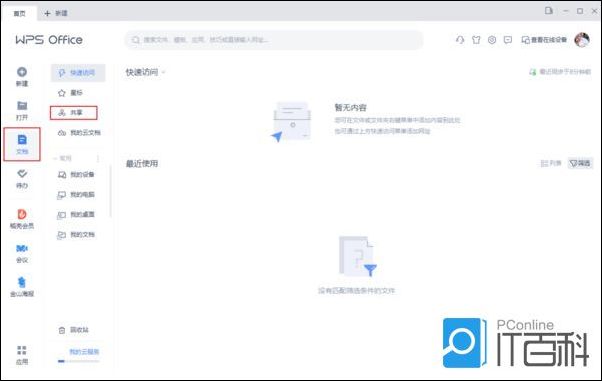Open the settings gear icon in header
Viewport: 602px width, 381px height.
click(x=492, y=40)
